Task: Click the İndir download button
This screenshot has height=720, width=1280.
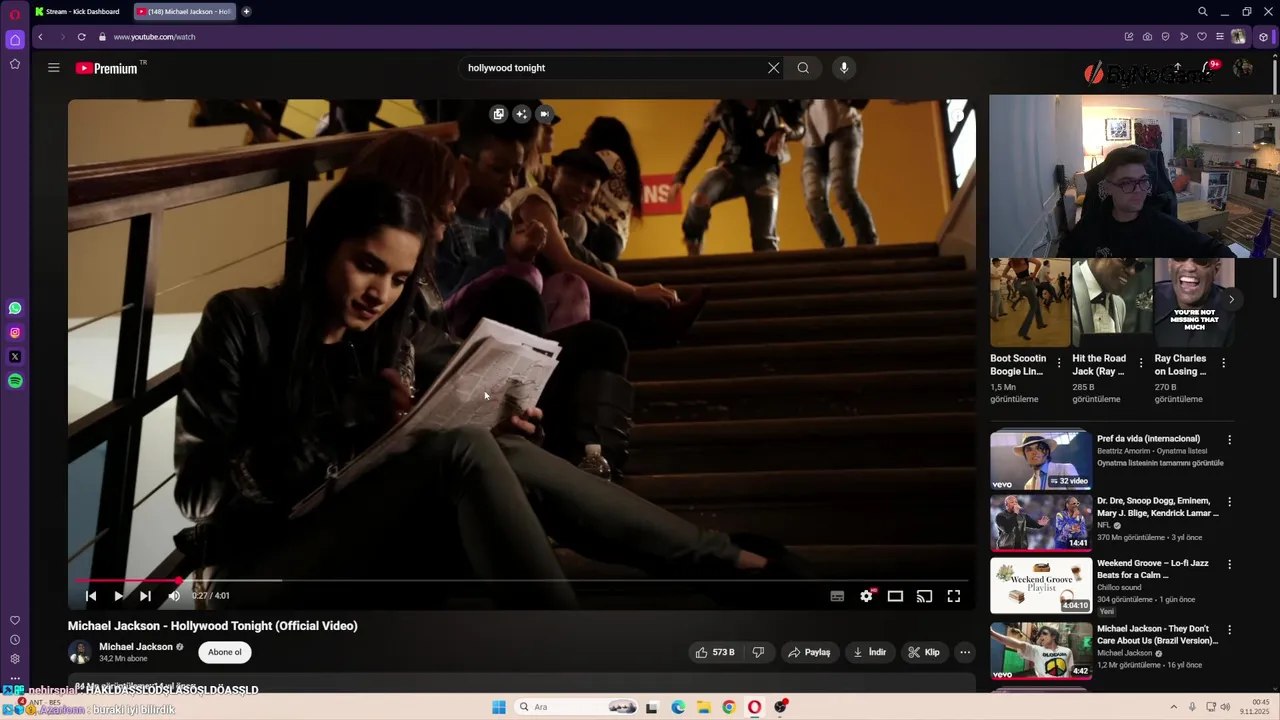Action: tap(869, 652)
